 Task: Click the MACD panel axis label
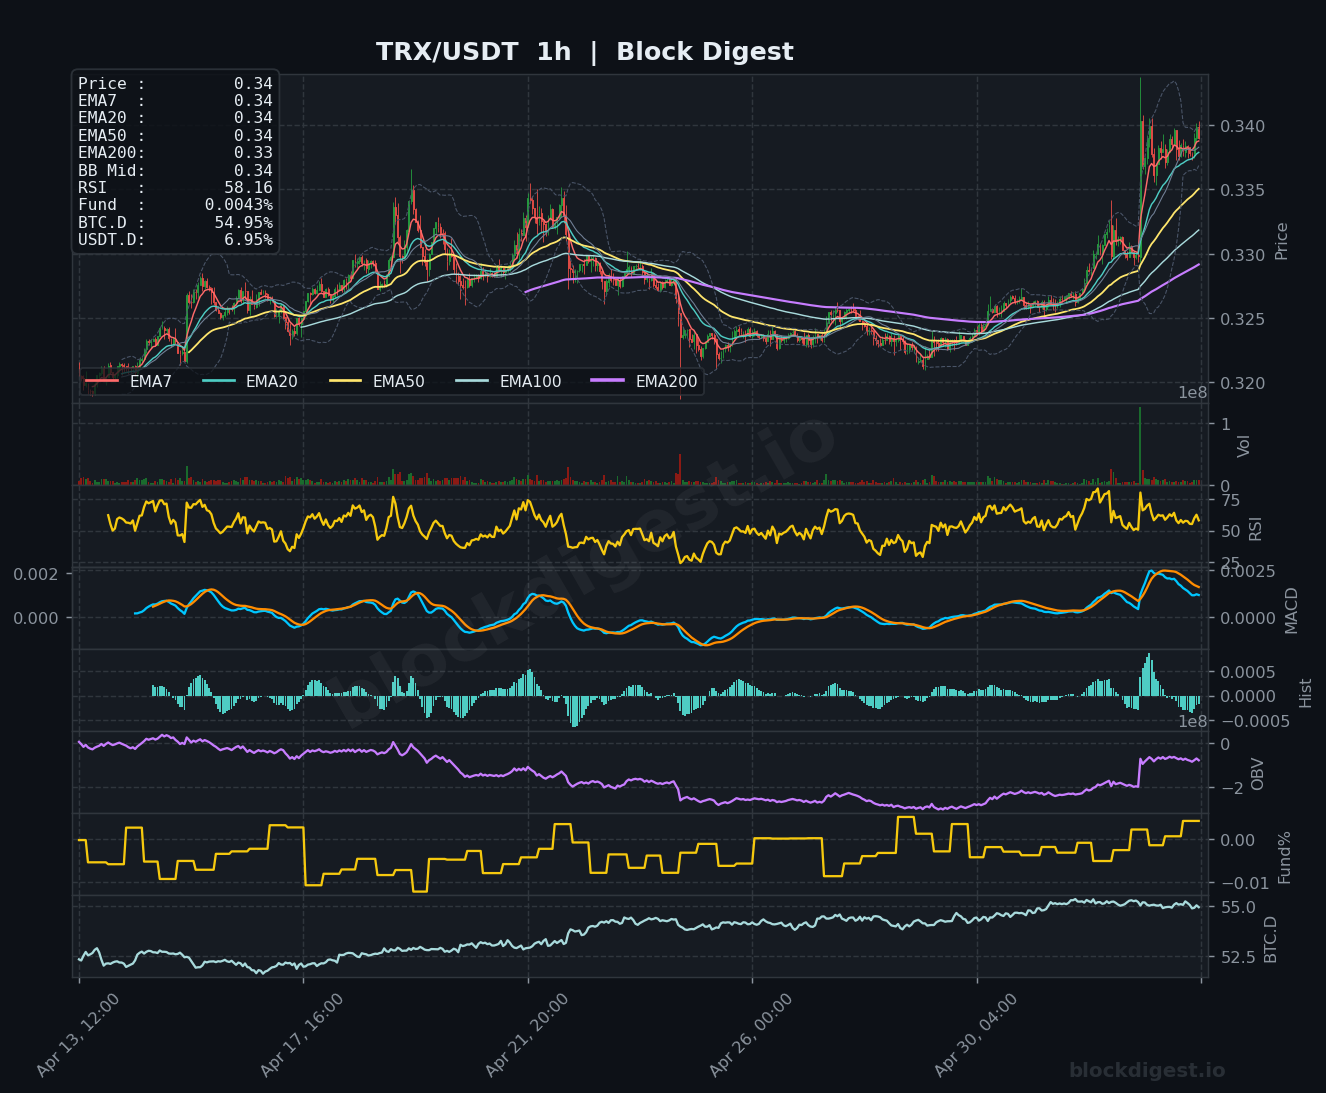point(1291,610)
